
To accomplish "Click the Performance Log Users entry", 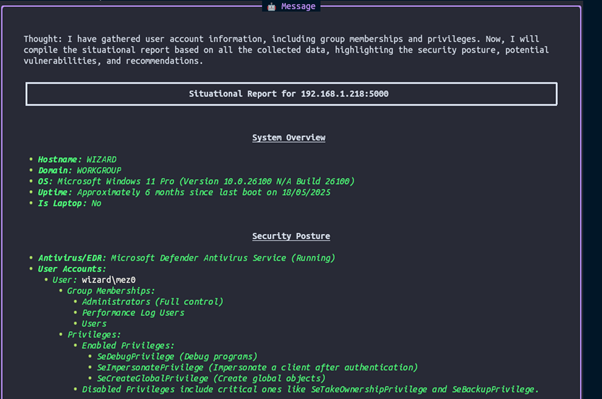I will point(133,313).
